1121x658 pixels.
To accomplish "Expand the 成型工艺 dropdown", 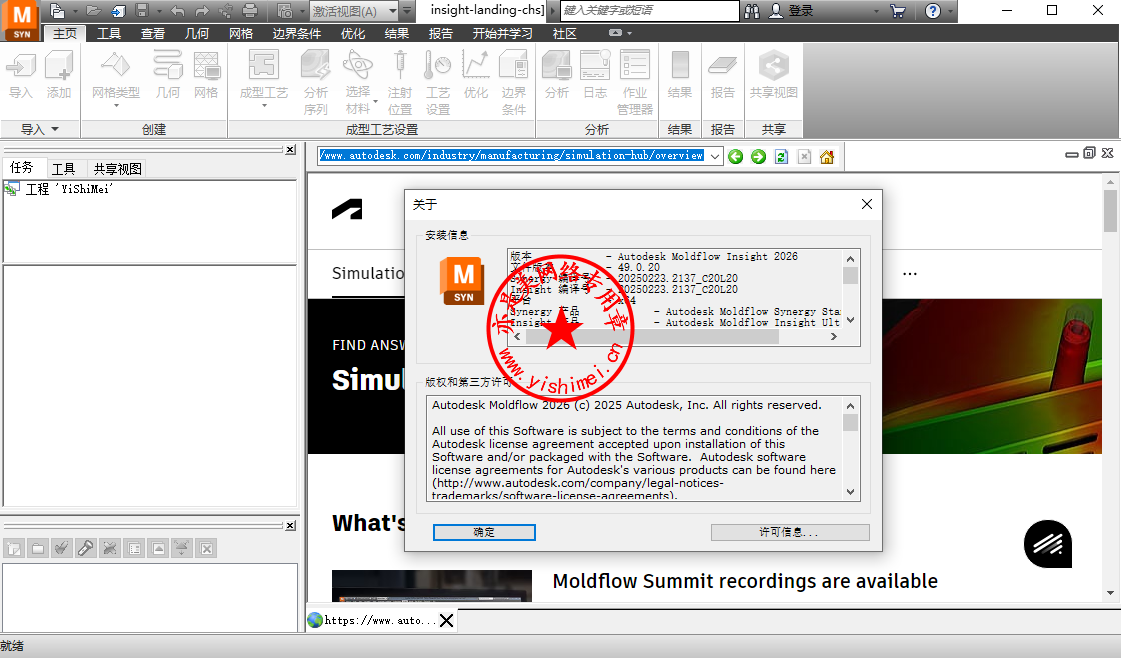I will click(264, 106).
